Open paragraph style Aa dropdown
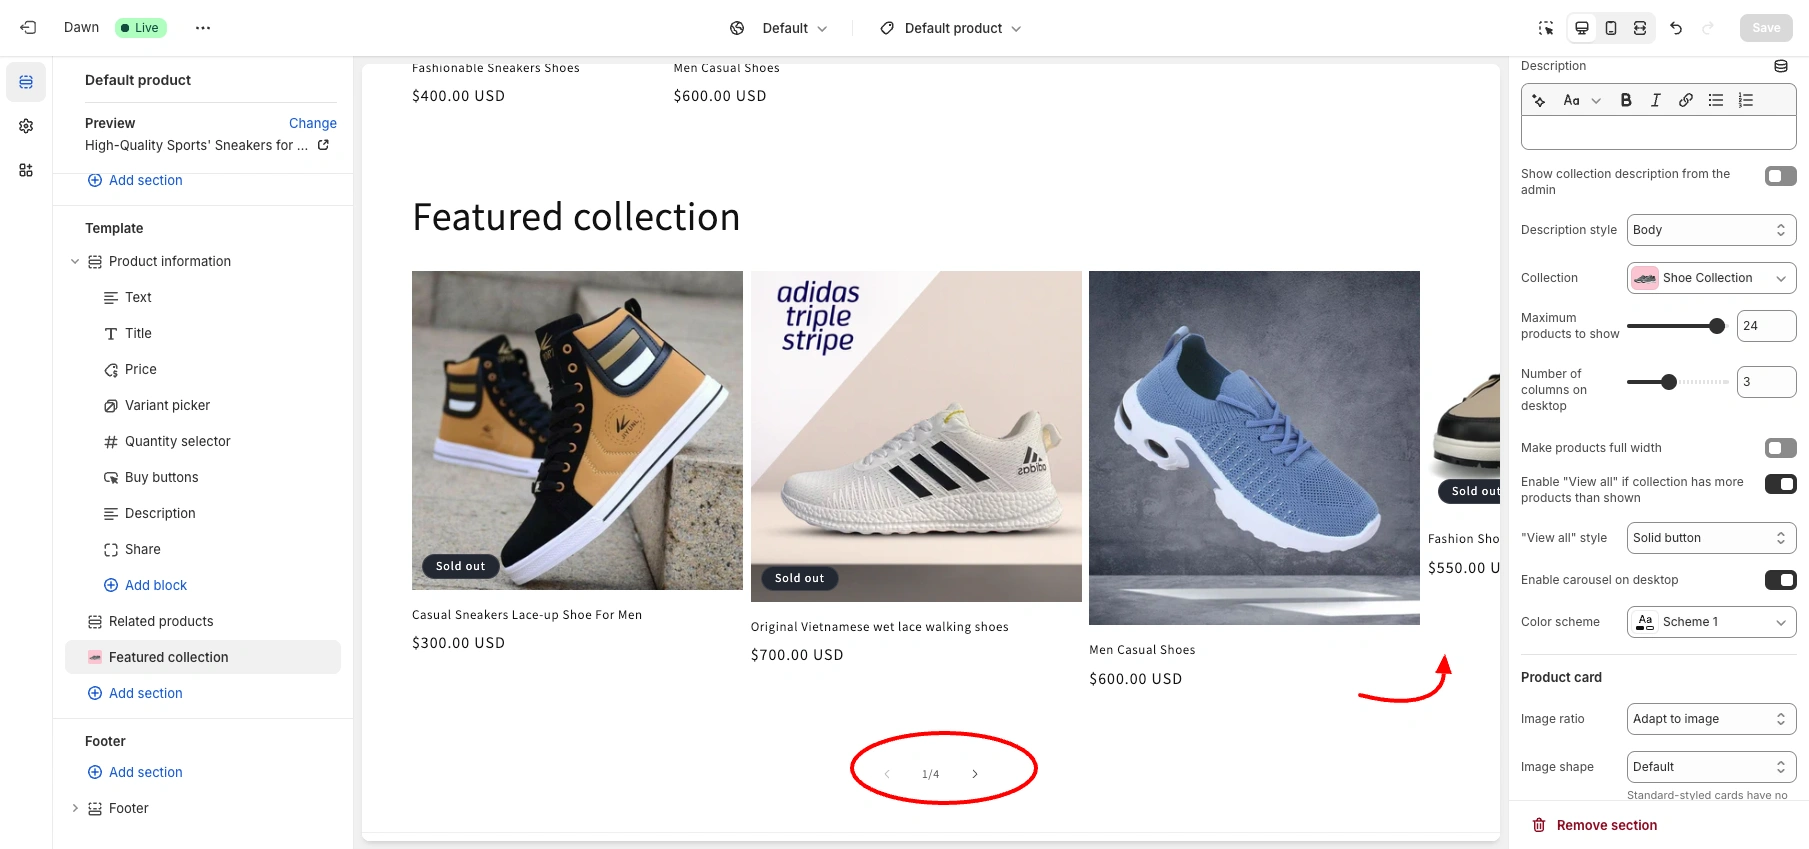This screenshot has height=849, width=1809. point(1582,100)
